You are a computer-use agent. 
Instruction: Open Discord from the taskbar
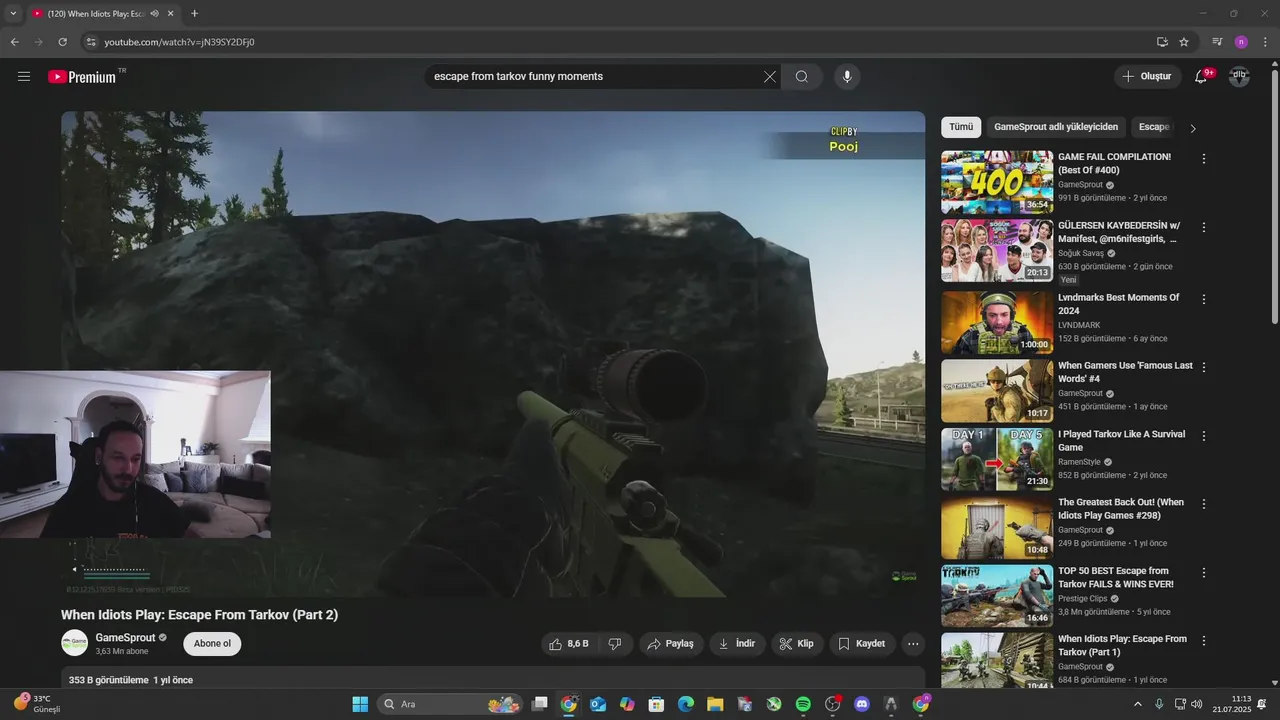tap(862, 704)
